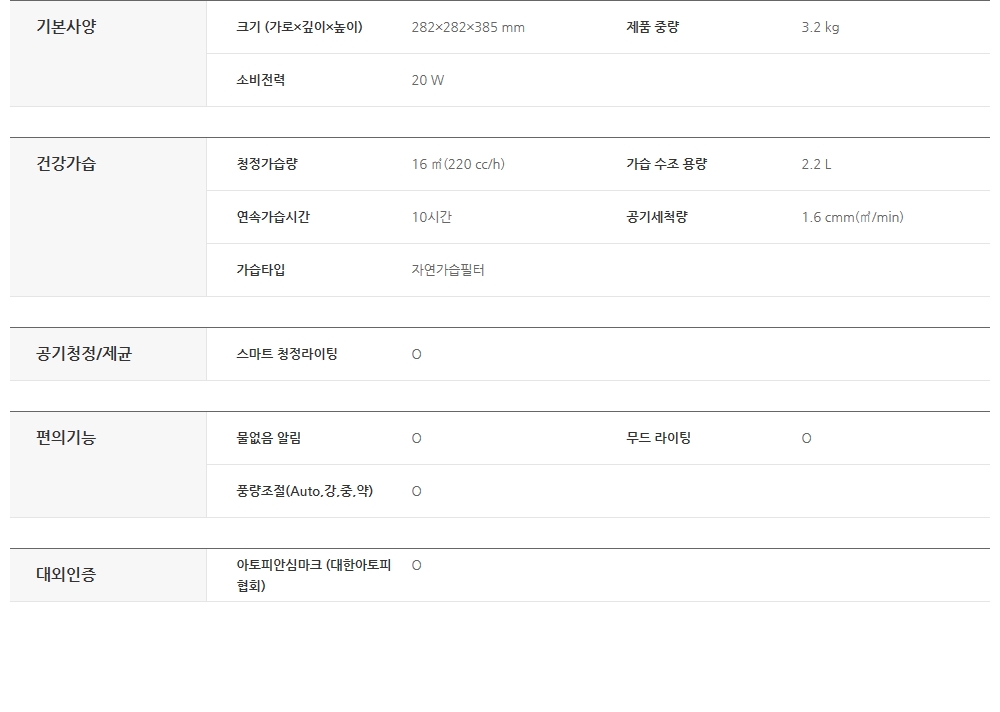Click the 대외인증 section header
This screenshot has width=1000, height=712.
tap(66, 575)
